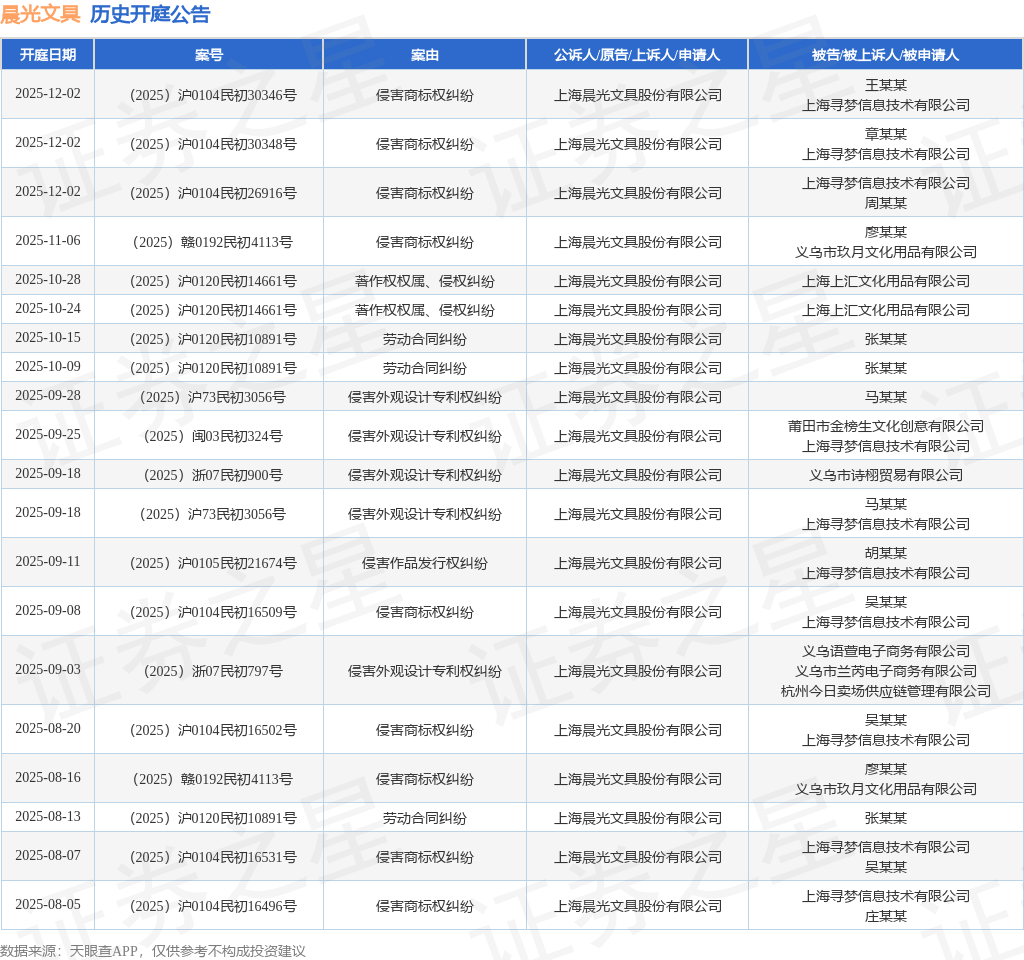Click defendant 周某某
The height and width of the screenshot is (960, 1024).
(886, 203)
